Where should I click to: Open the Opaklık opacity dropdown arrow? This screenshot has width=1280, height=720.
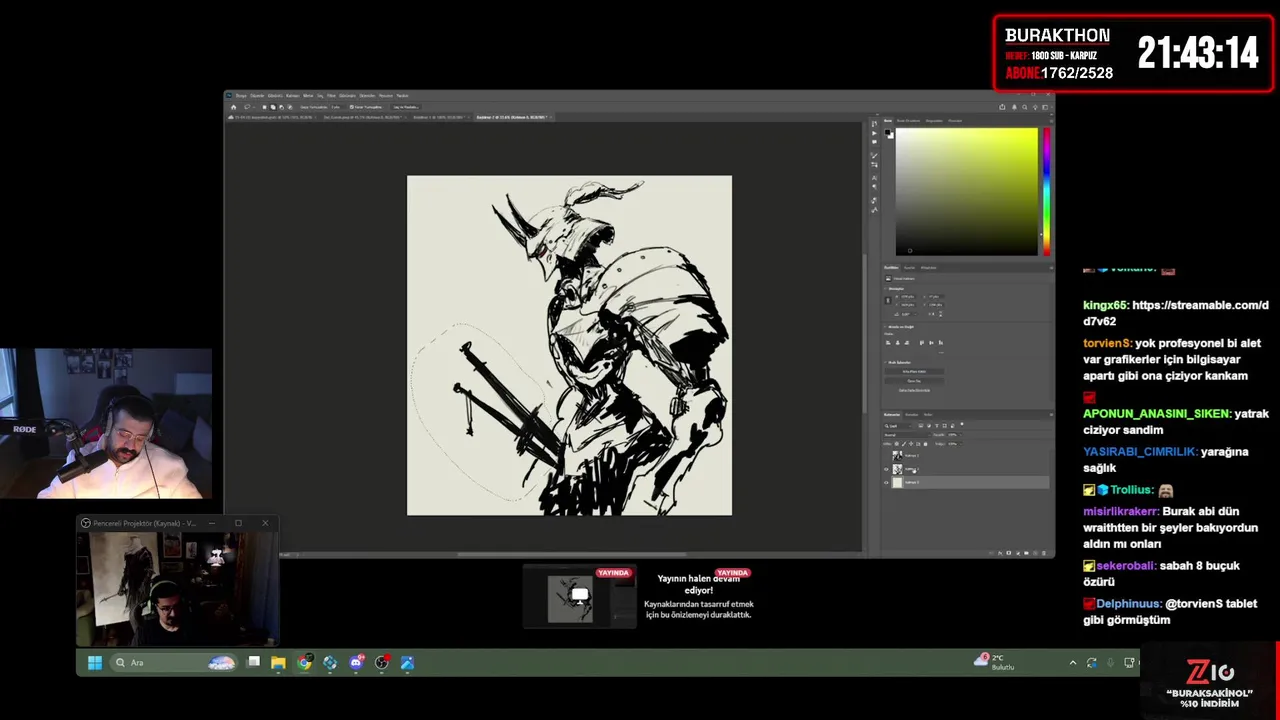click(960, 435)
